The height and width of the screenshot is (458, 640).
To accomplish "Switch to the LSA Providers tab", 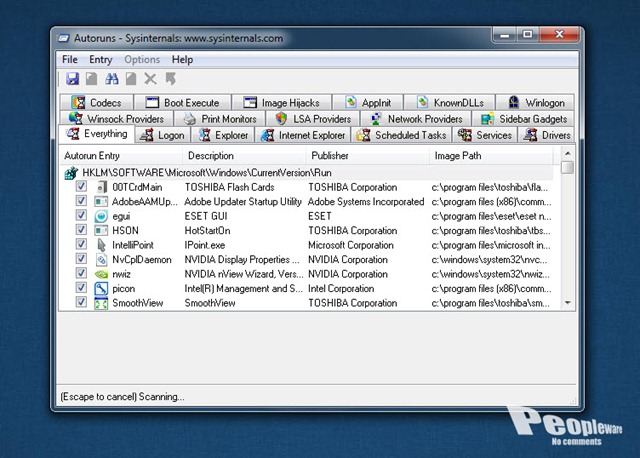I will (313, 119).
